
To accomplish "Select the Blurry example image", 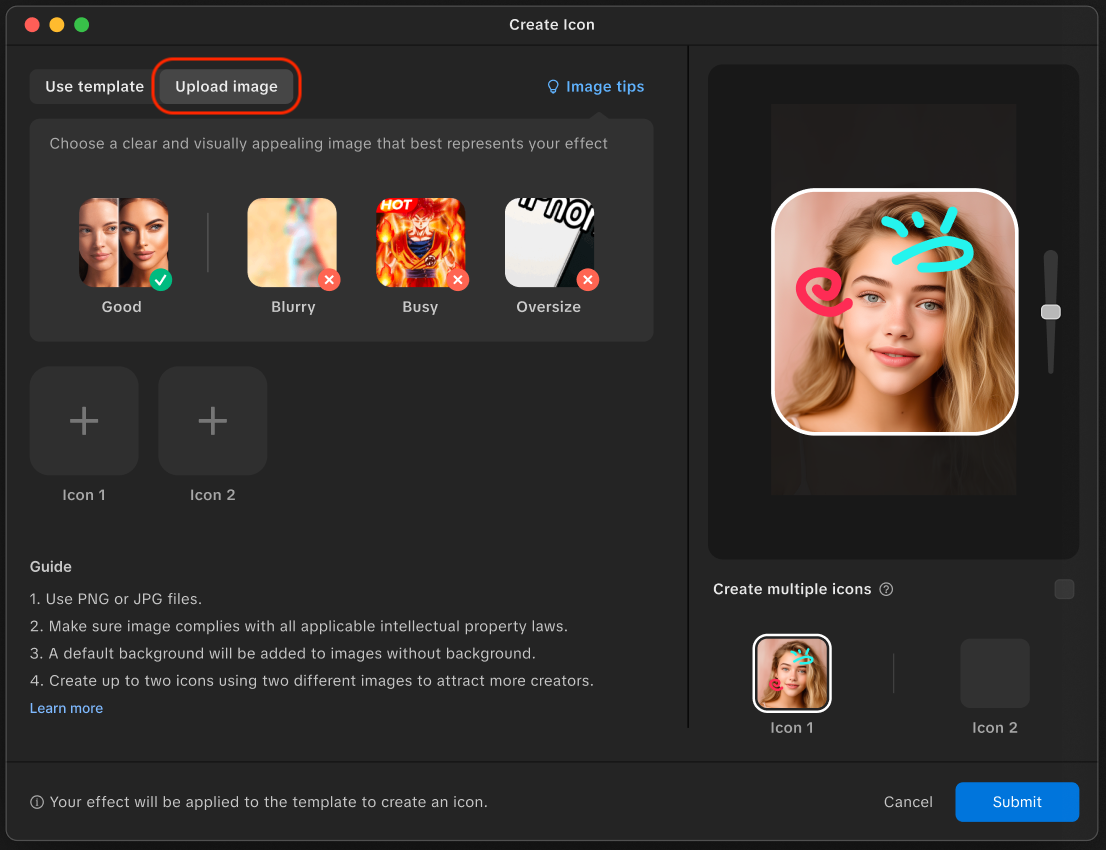I will [292, 243].
